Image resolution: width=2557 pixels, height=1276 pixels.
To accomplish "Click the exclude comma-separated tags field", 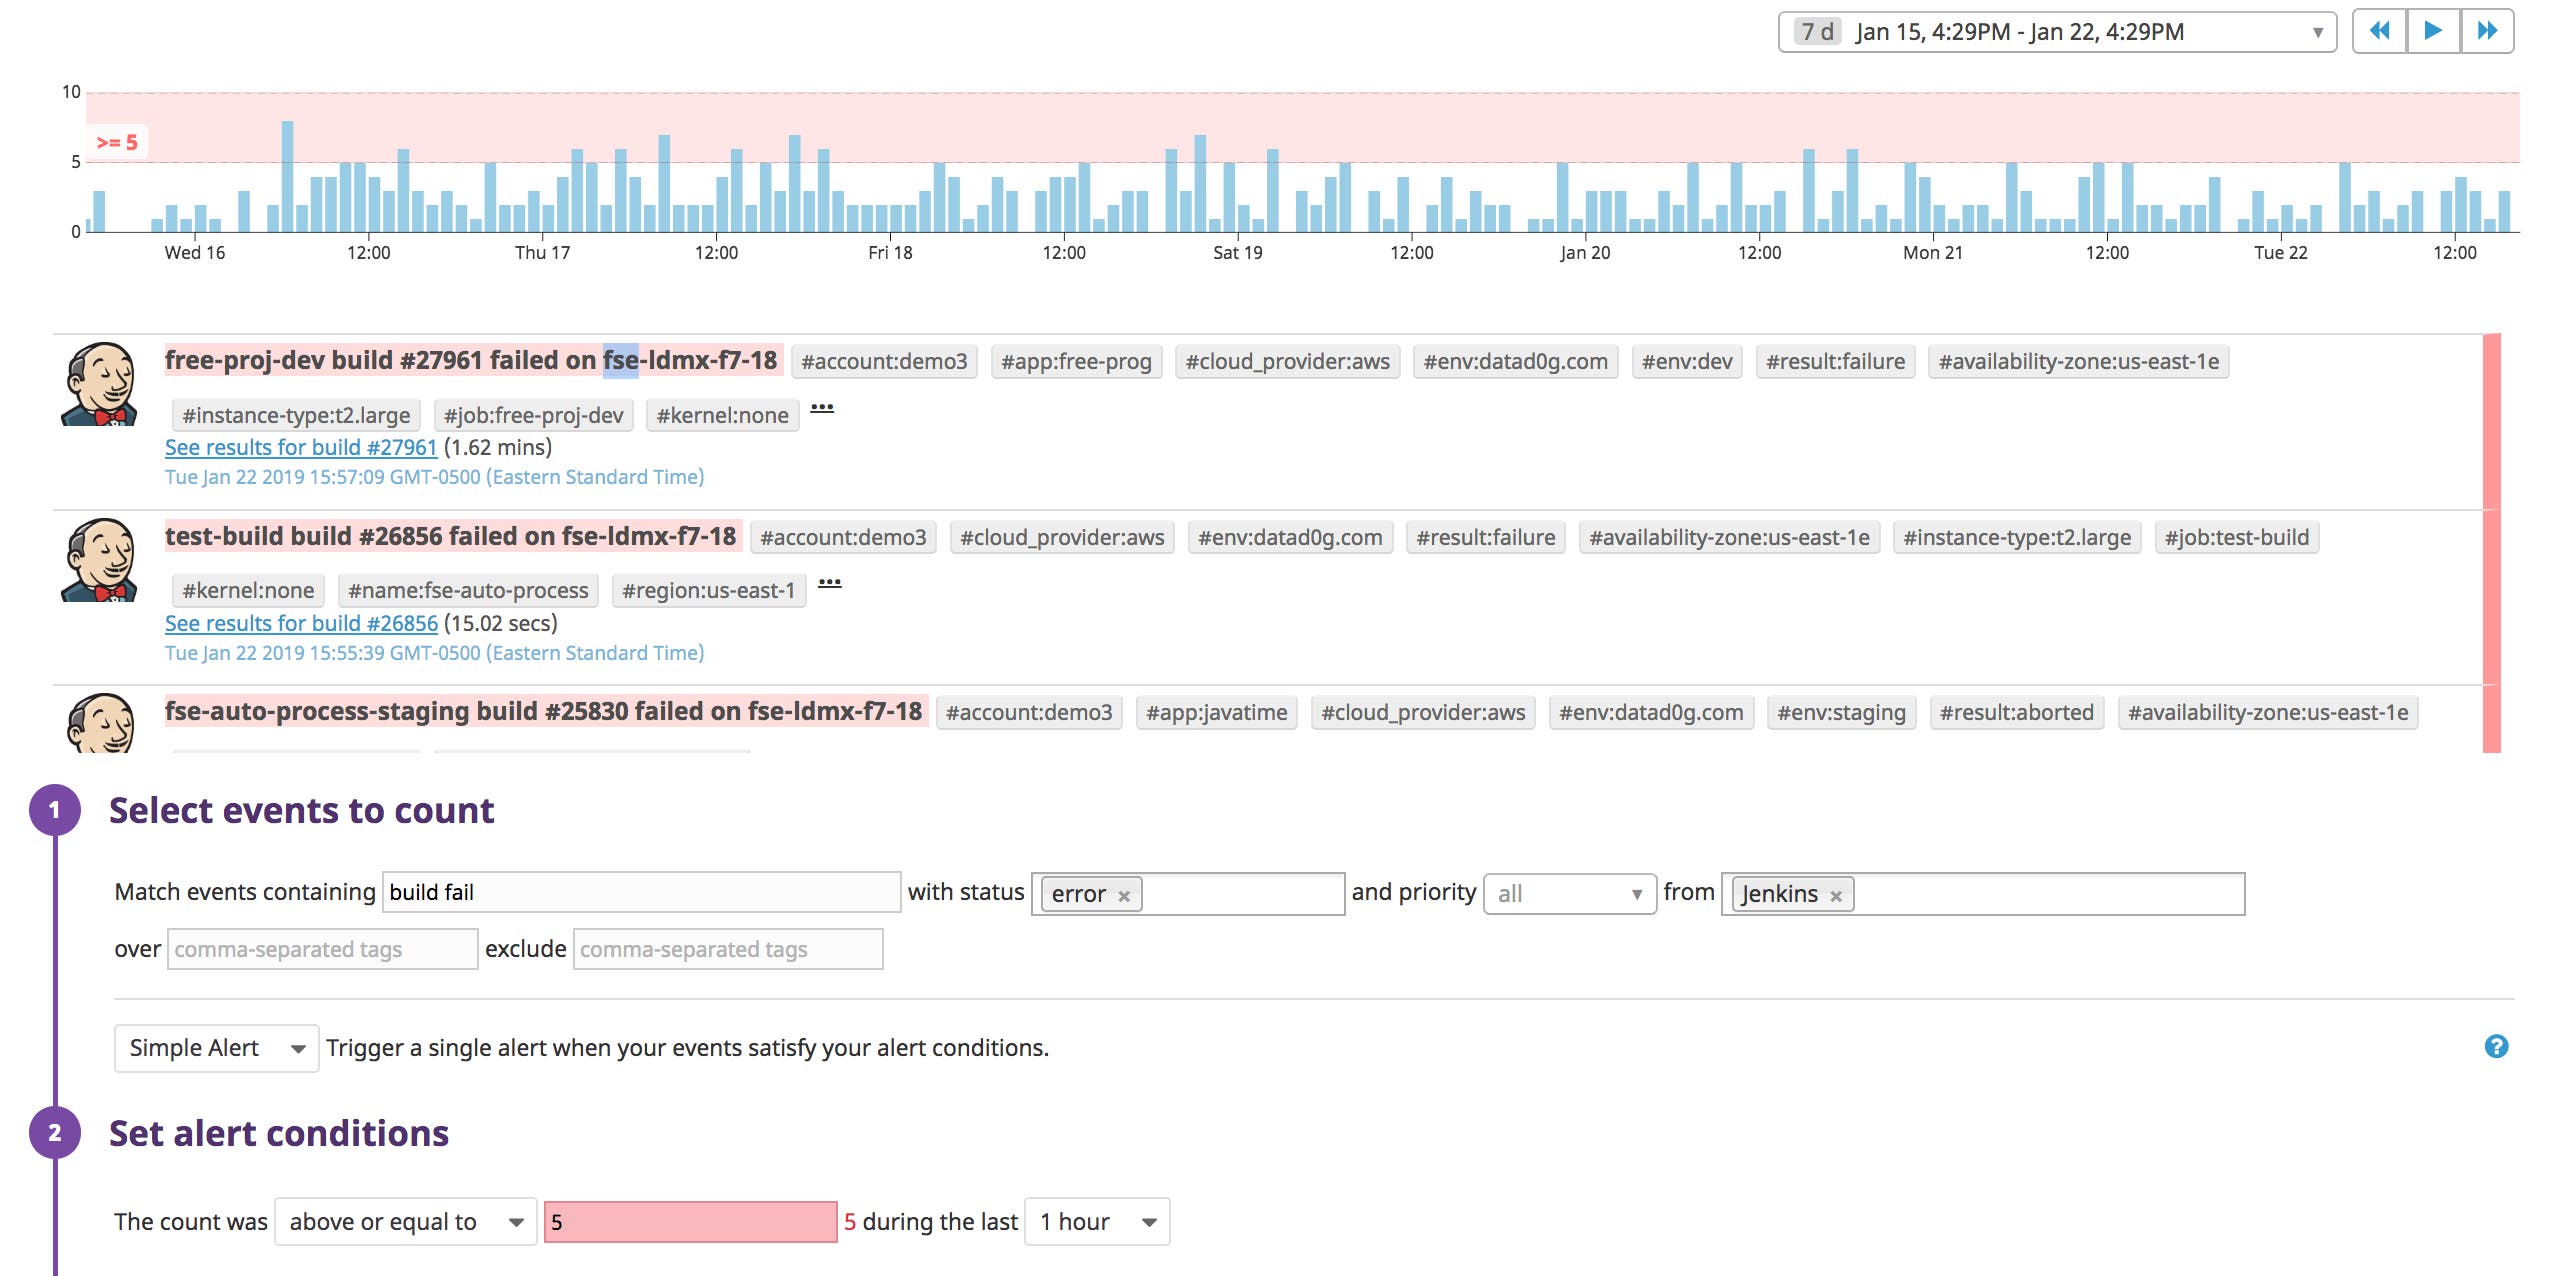I will click(727, 949).
